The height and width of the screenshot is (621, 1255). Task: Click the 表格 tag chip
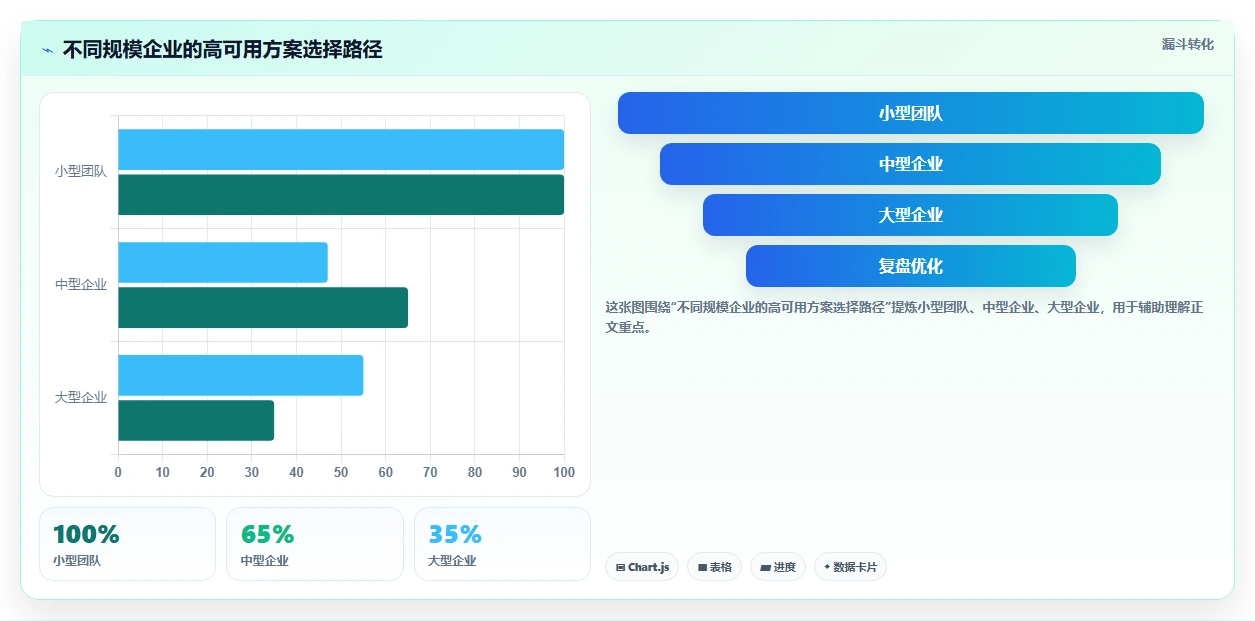click(714, 567)
